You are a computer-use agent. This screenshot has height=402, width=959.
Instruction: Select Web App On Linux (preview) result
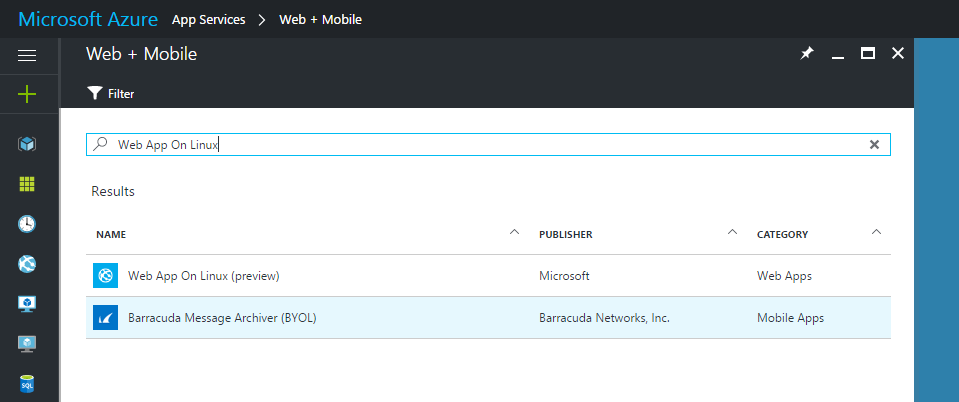pos(203,276)
